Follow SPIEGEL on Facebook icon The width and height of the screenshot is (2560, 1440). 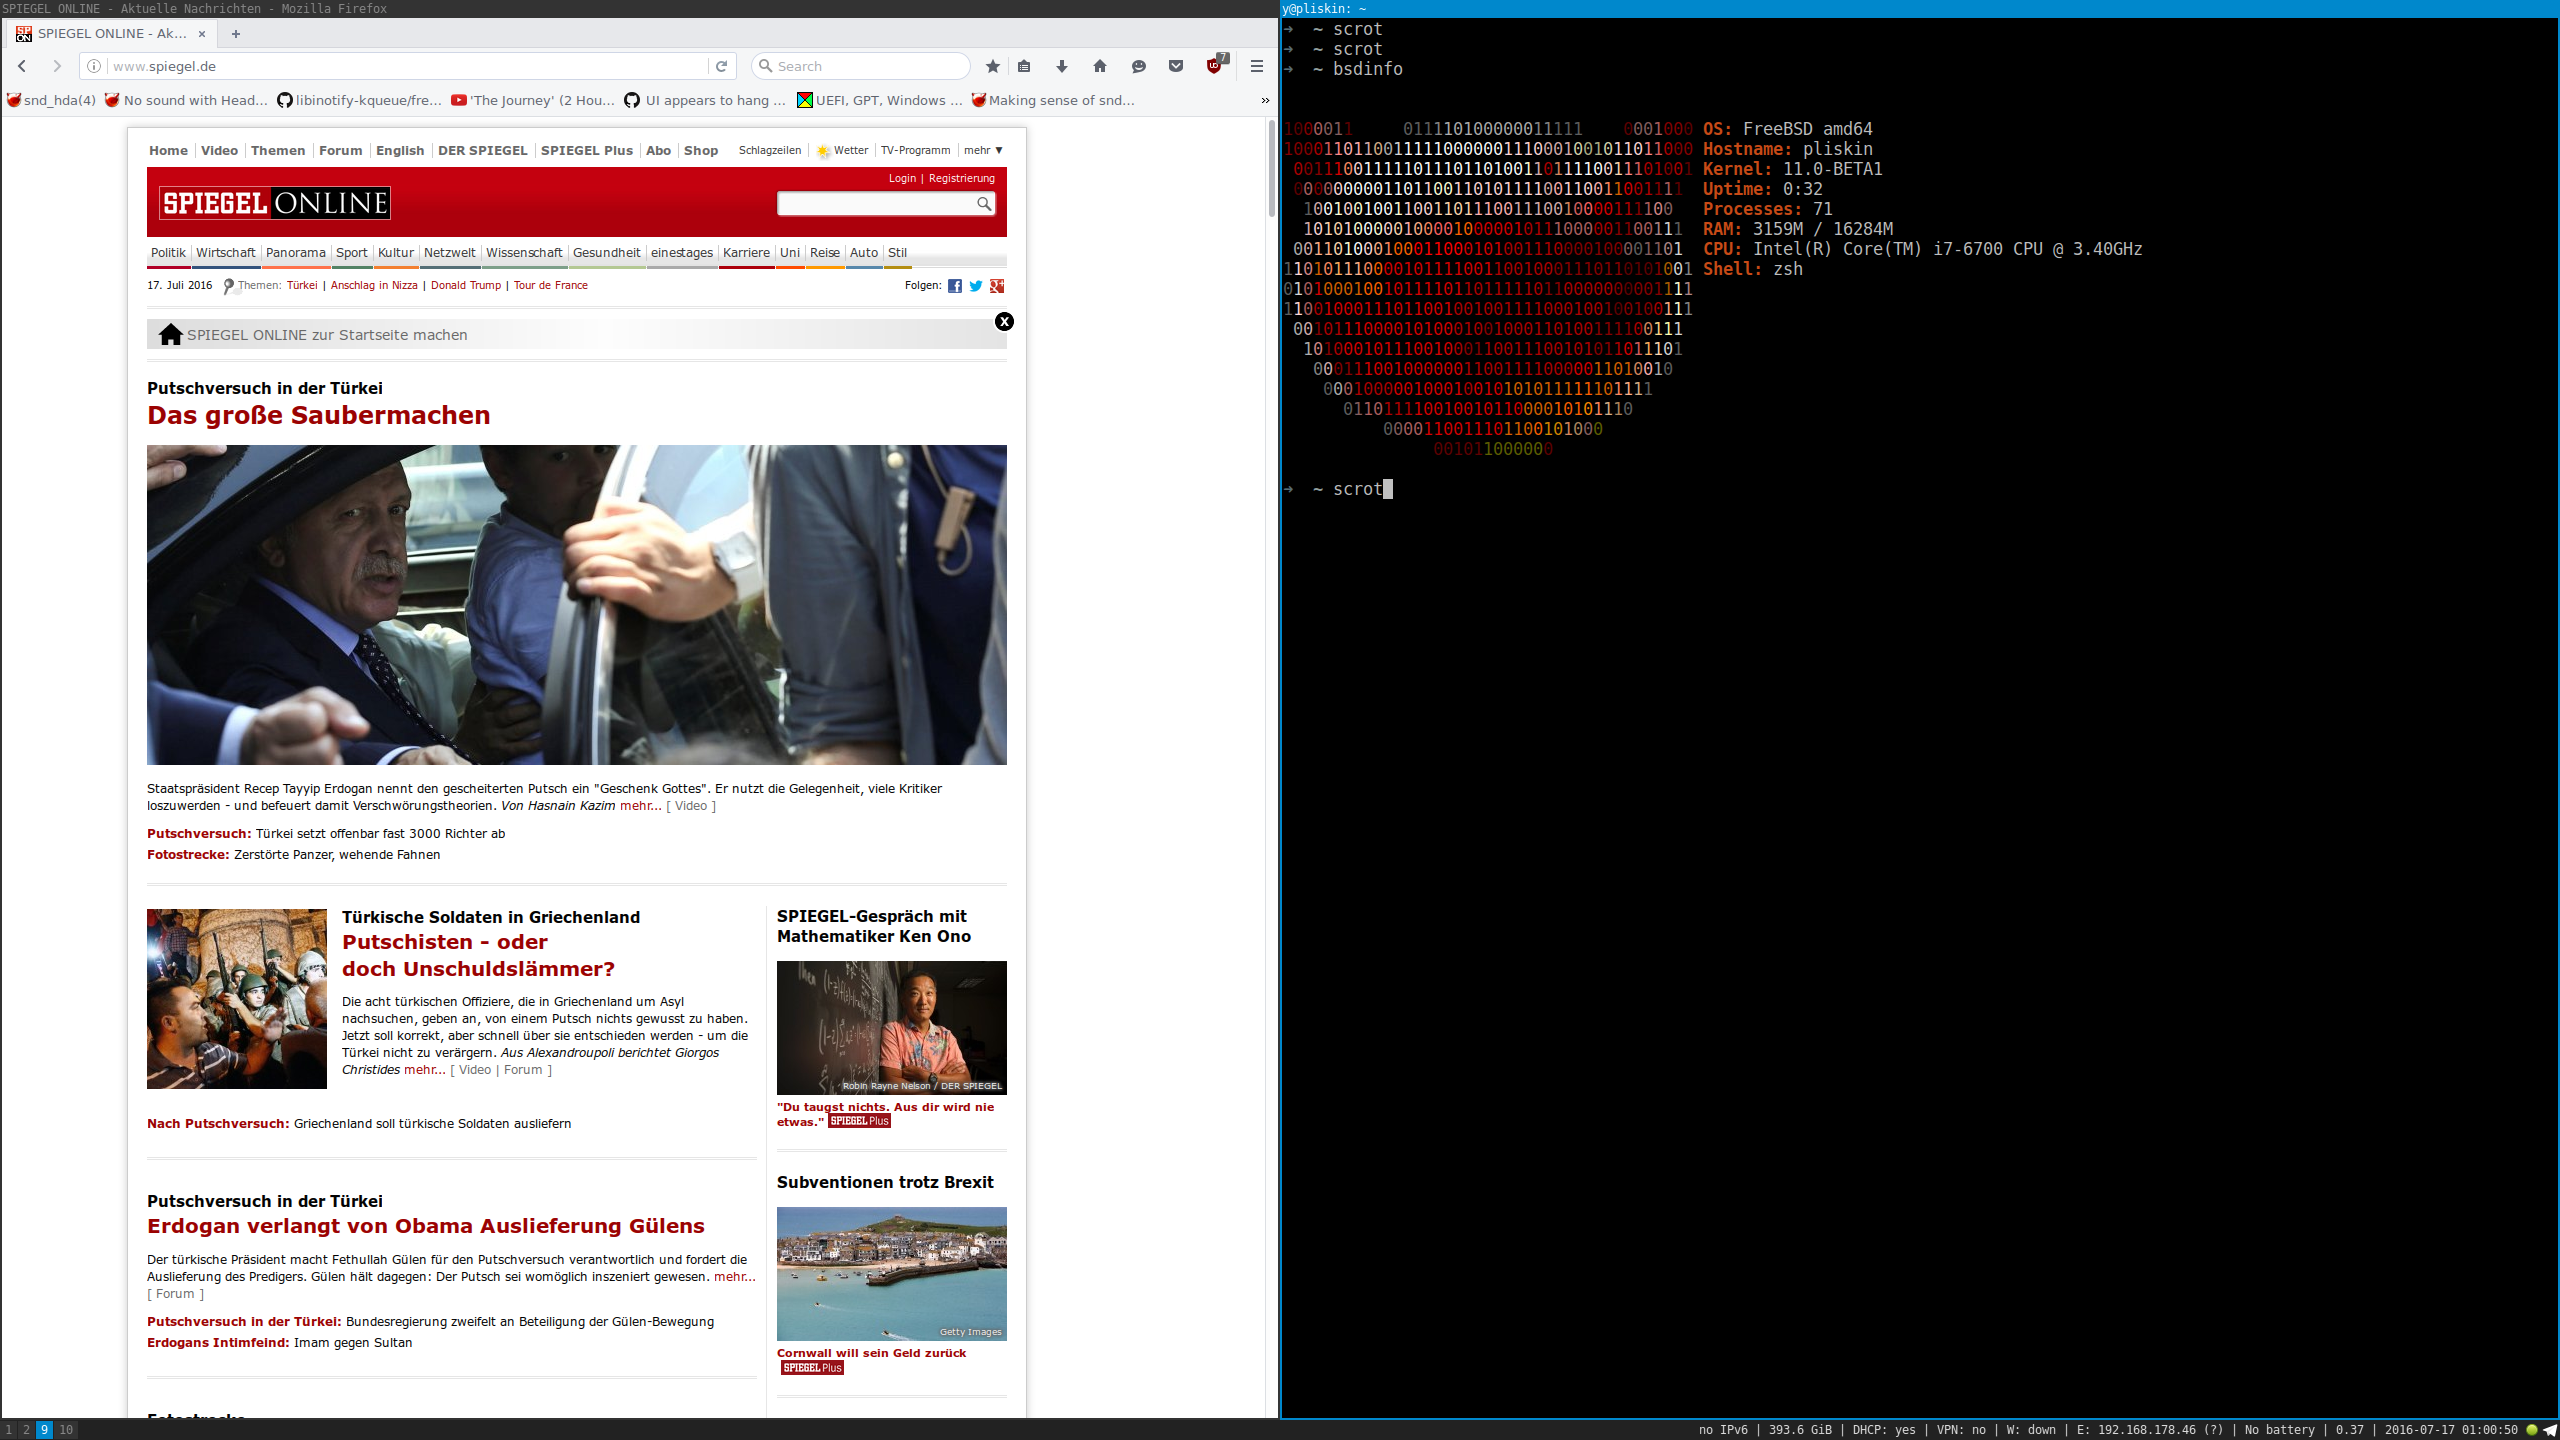(x=955, y=286)
